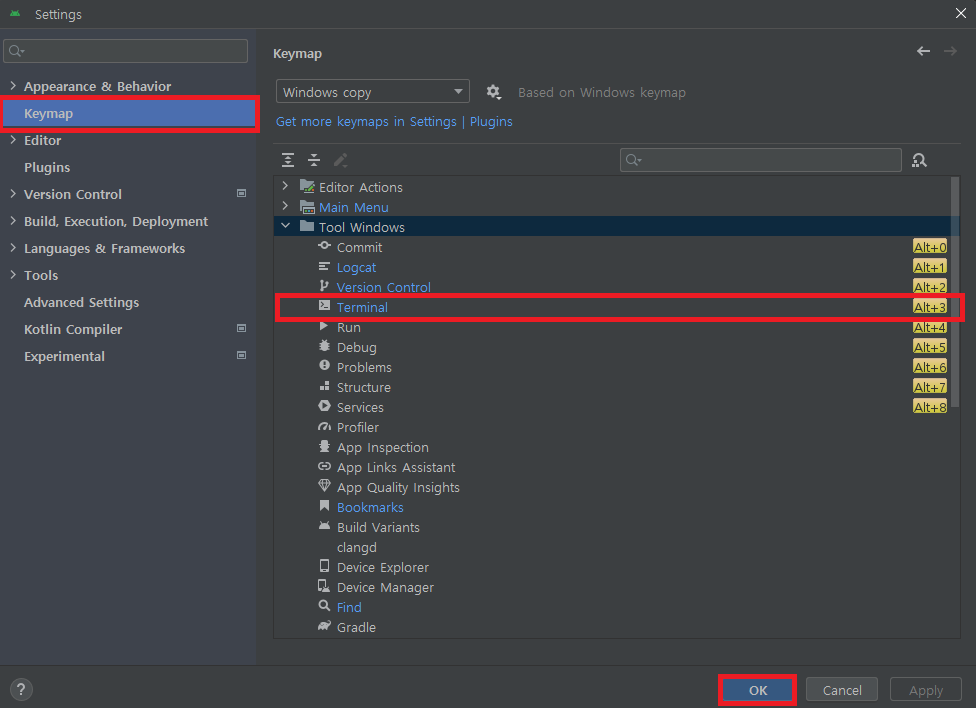Open the keymap gear options menu
This screenshot has height=708, width=976.
click(x=494, y=92)
